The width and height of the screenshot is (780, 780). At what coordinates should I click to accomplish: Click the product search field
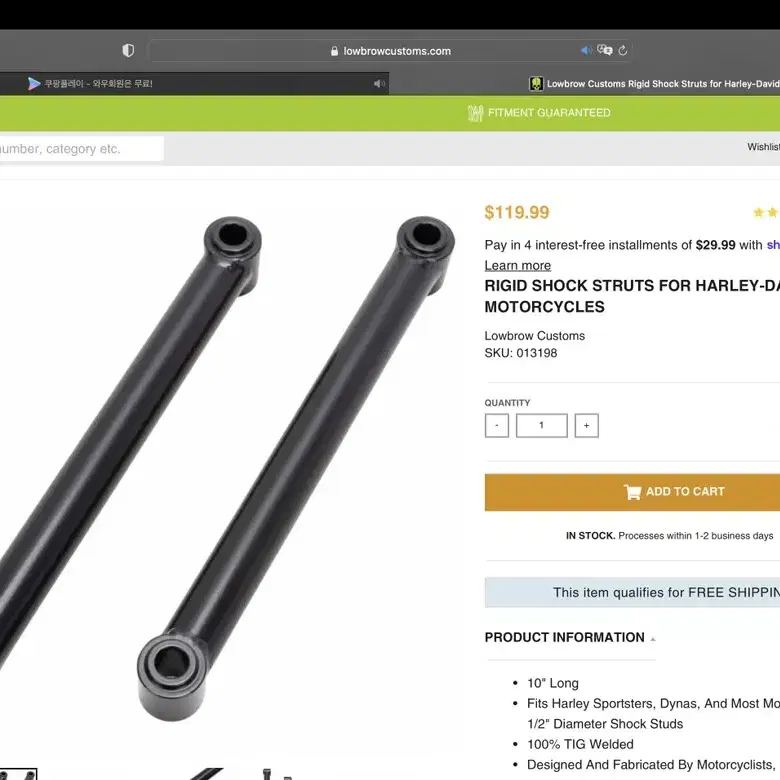pos(82,149)
